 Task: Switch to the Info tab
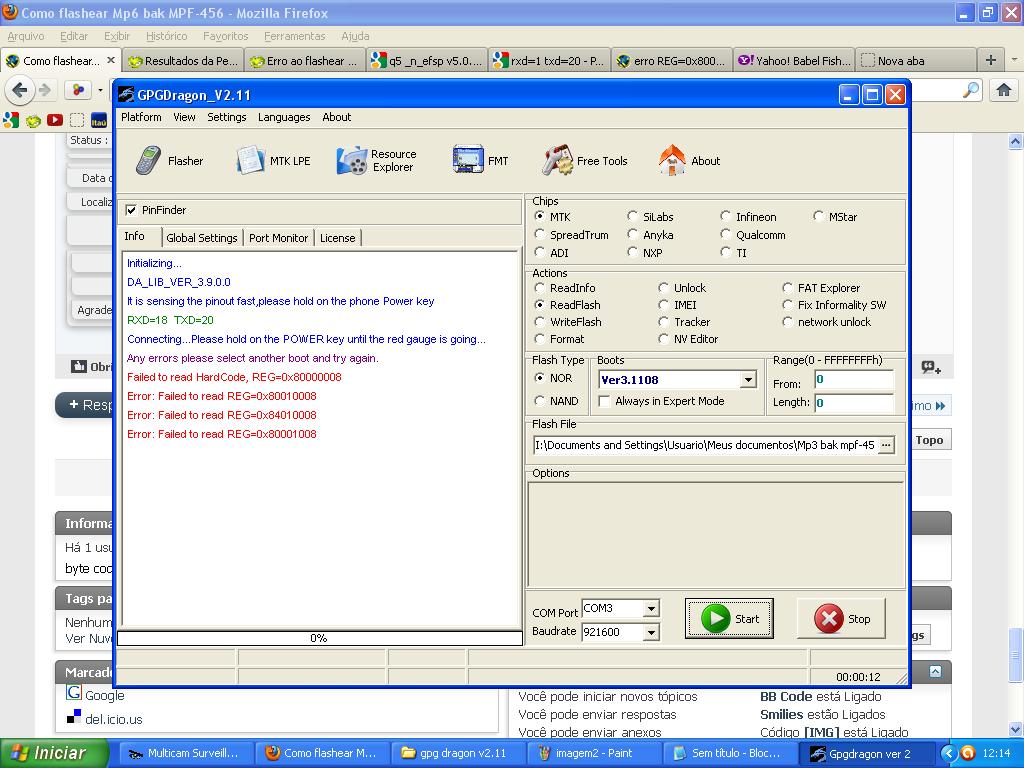click(x=135, y=236)
